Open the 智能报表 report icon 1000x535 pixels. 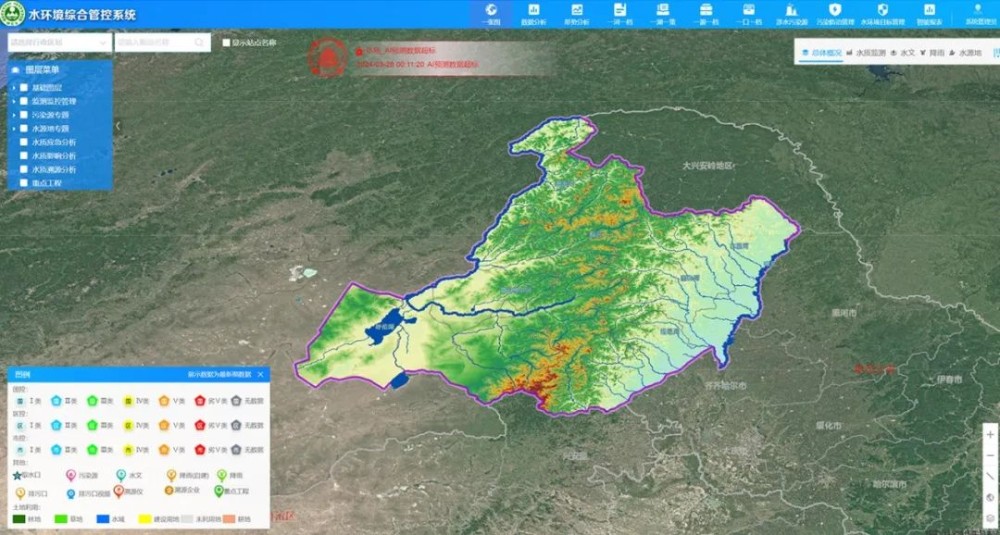point(929,10)
